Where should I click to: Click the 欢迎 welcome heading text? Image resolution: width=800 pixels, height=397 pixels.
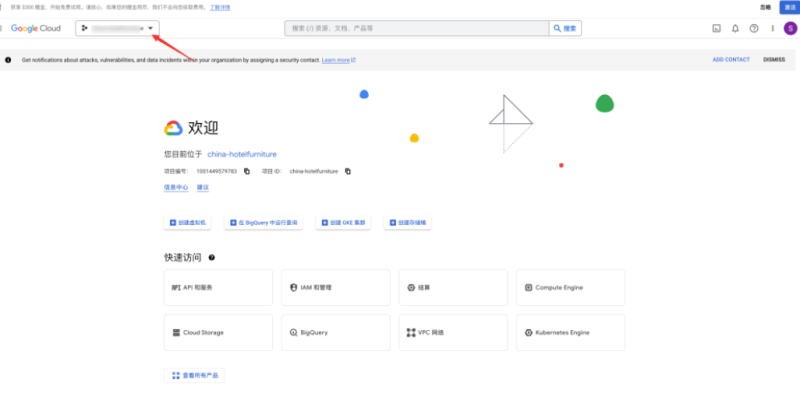coord(203,128)
